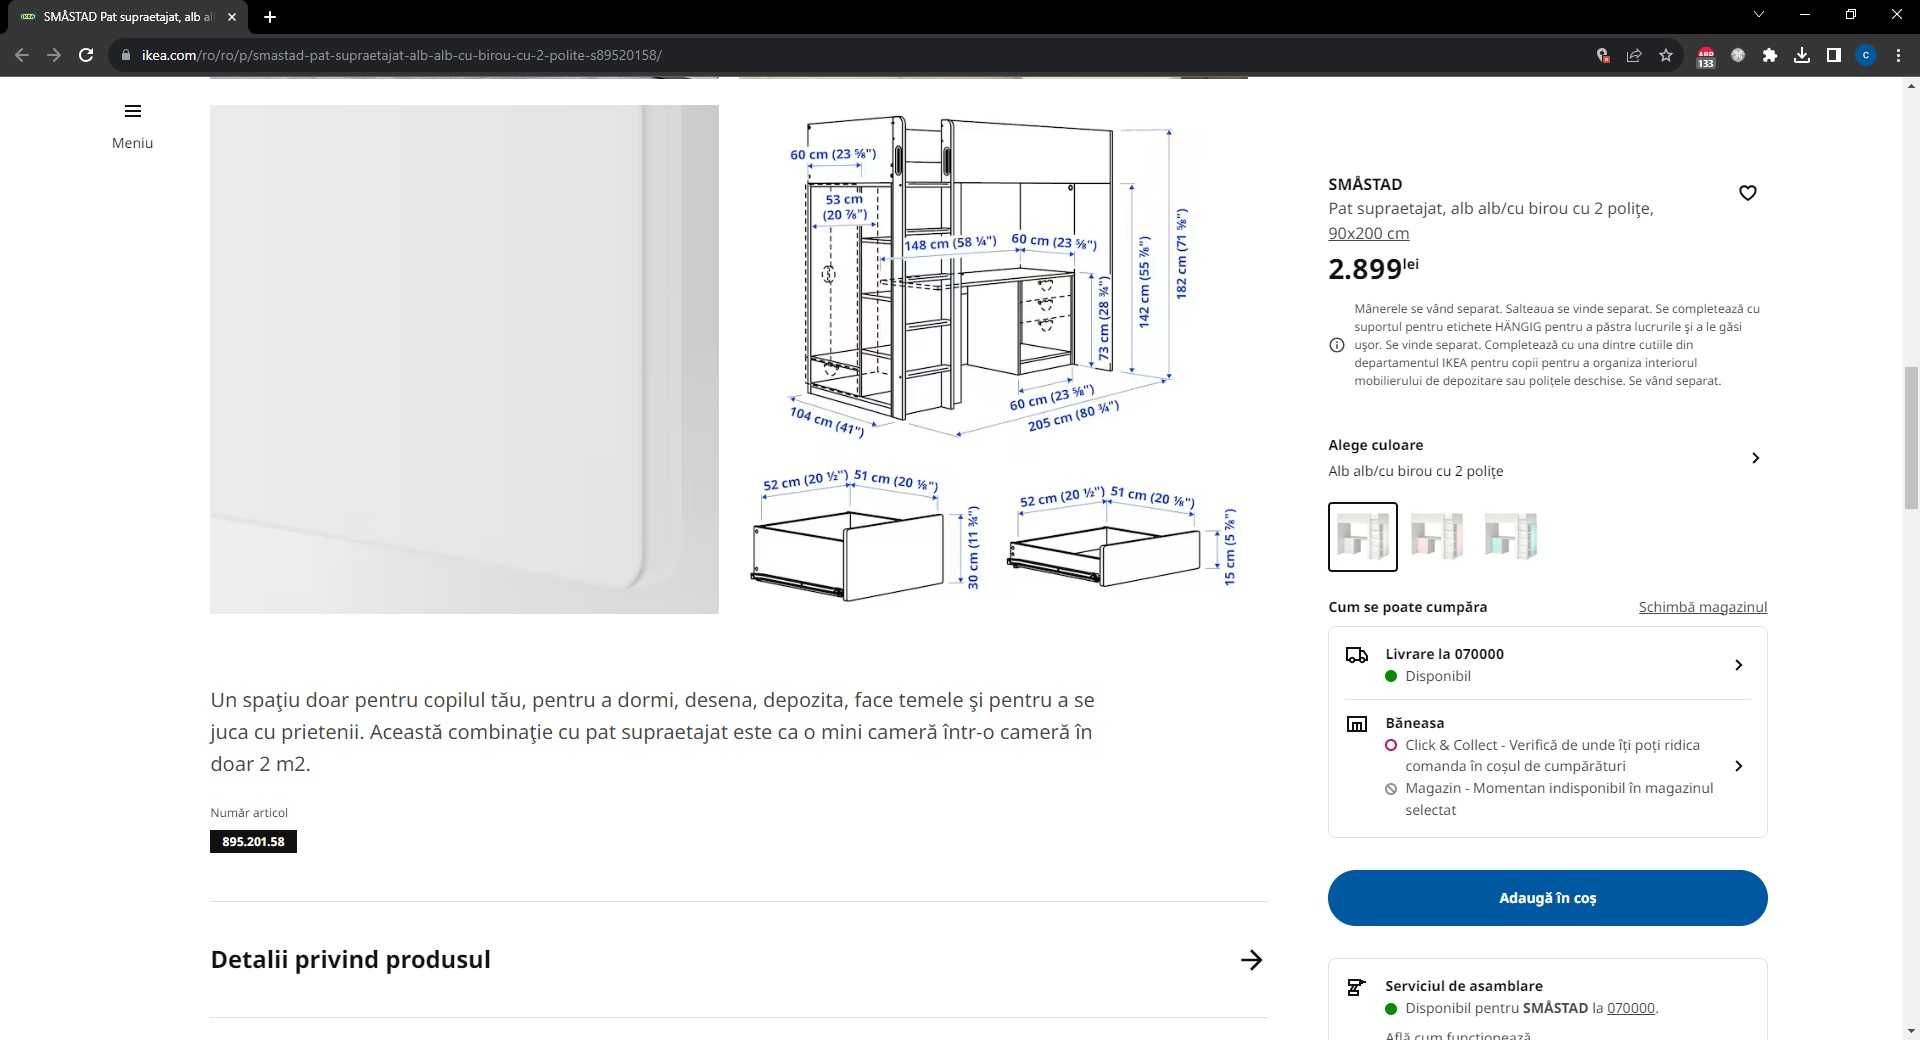Image resolution: width=1920 pixels, height=1040 pixels.
Task: Click the article number 895.201.58 badge
Action: click(253, 842)
